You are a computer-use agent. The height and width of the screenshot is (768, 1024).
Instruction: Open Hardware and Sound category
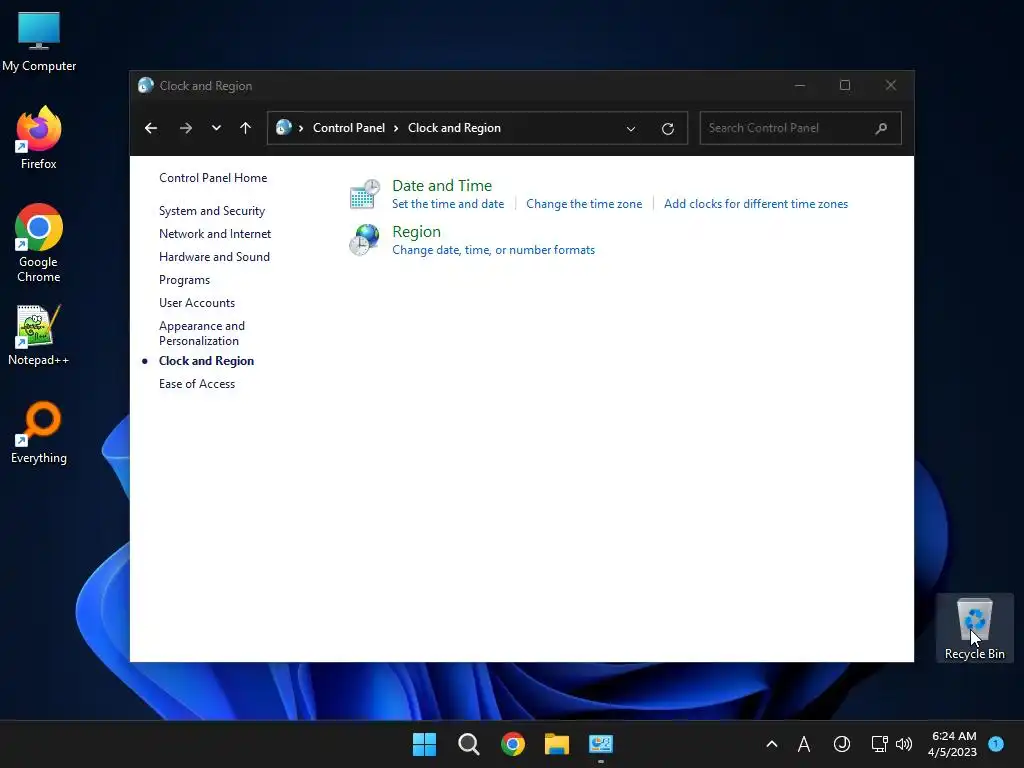214,257
